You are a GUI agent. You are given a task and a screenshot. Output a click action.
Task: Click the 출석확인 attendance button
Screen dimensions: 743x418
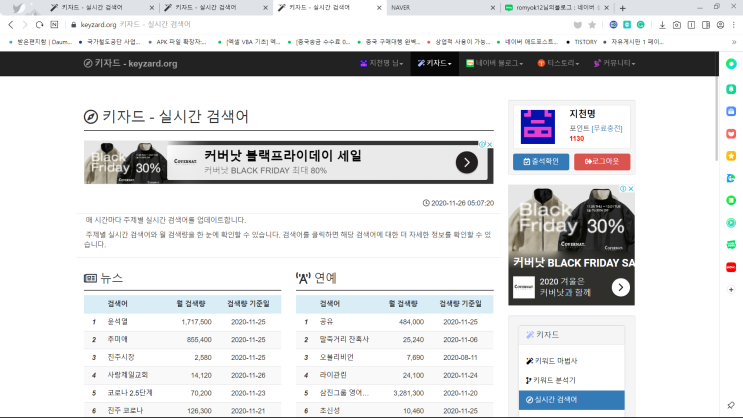click(x=541, y=162)
